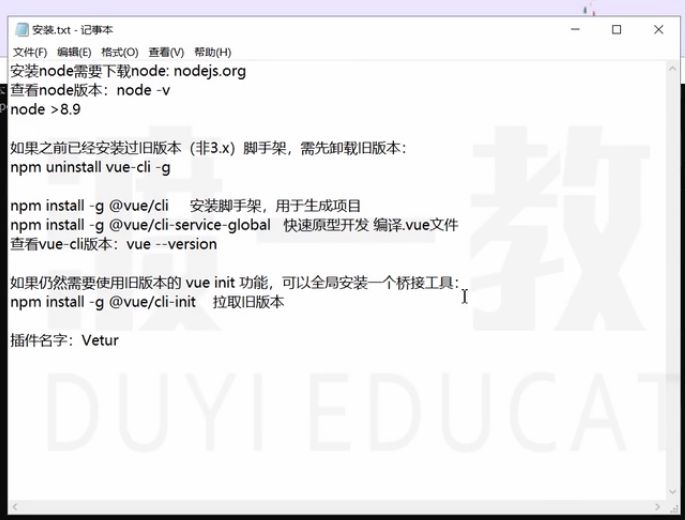Close the 安装.txt Notepad window
685x520 pixels.
(658, 29)
